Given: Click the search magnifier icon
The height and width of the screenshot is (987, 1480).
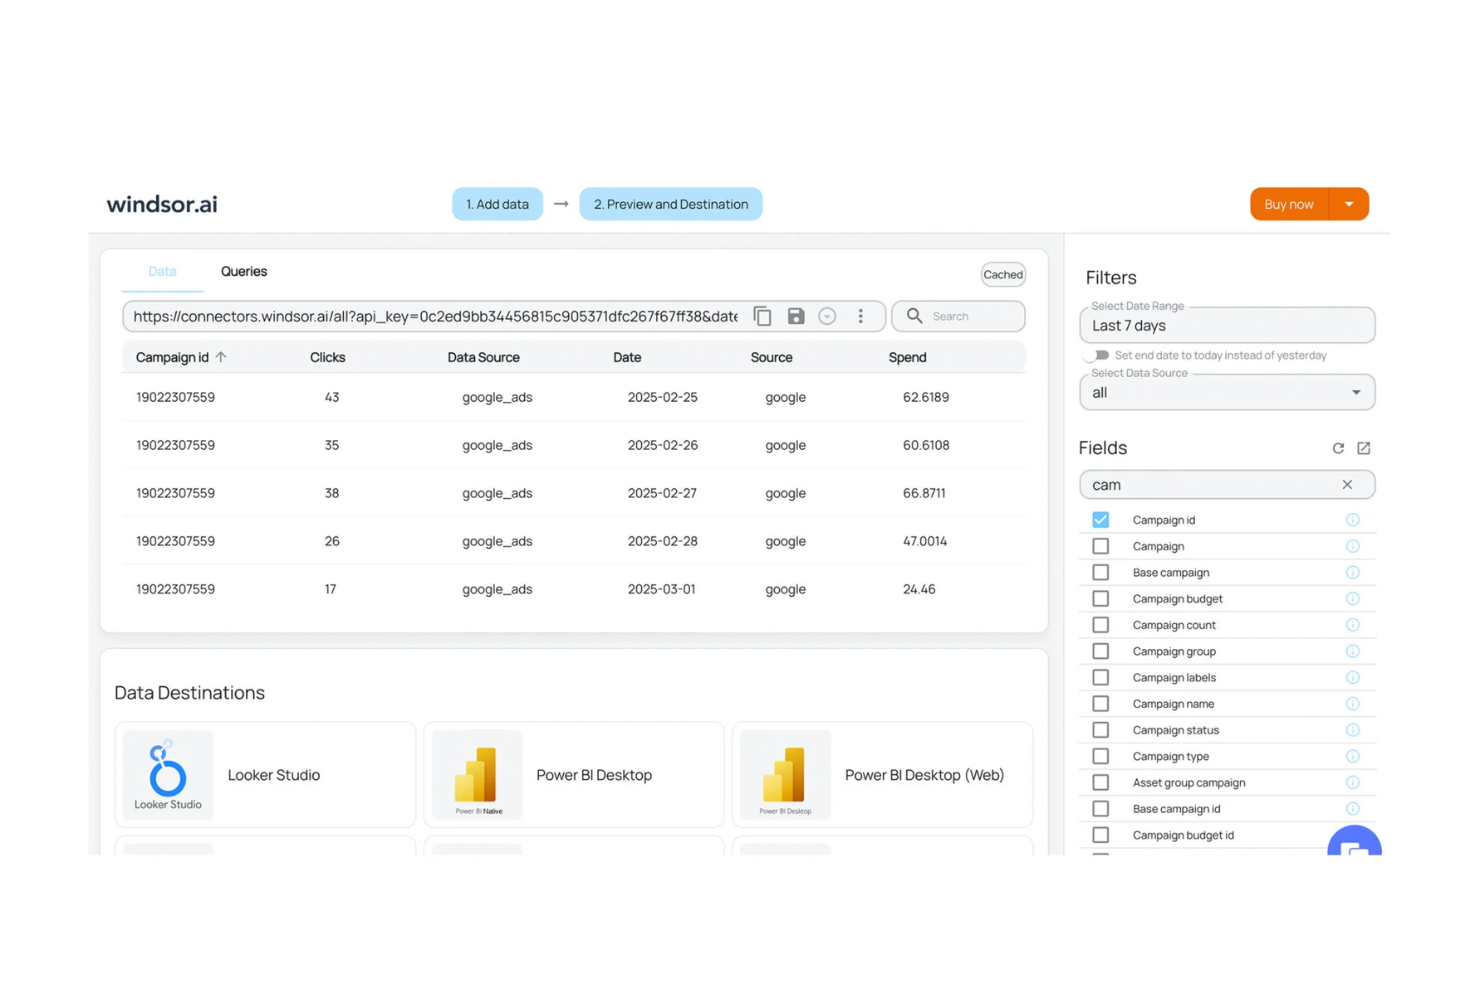Looking at the screenshot, I should pyautogui.click(x=914, y=315).
